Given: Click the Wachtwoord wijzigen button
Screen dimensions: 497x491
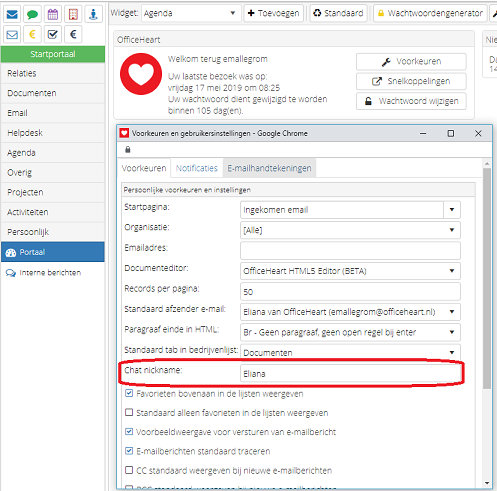Looking at the screenshot, I should [x=411, y=101].
